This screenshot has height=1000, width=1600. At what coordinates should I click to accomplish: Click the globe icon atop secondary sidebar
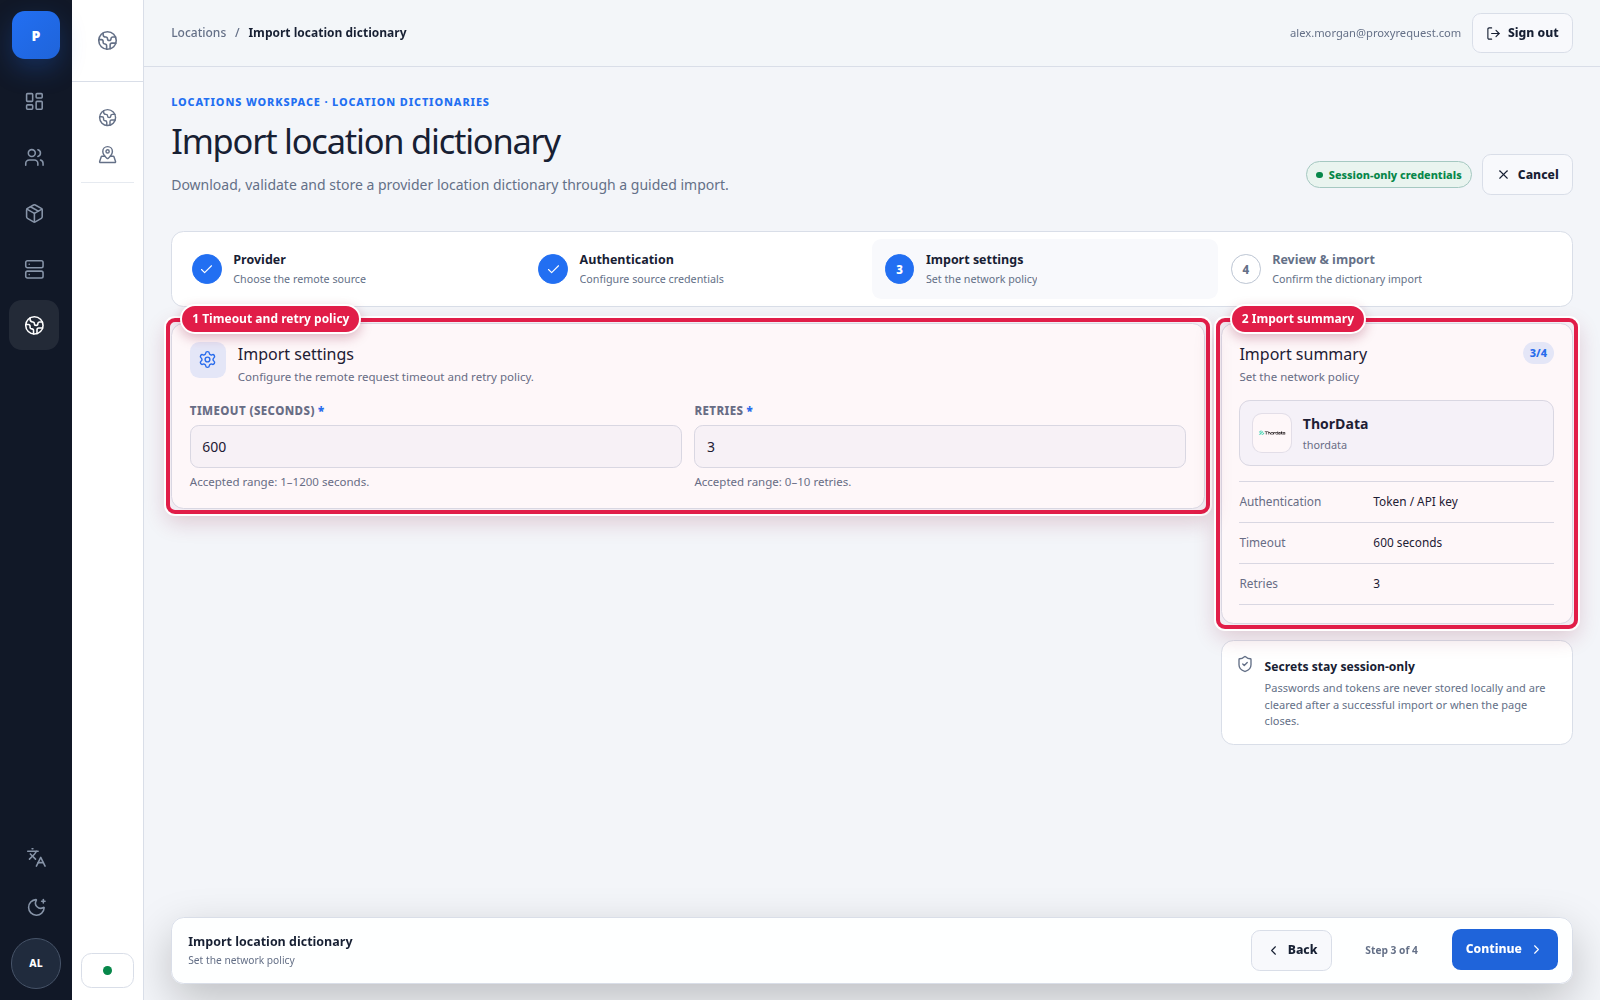(108, 40)
